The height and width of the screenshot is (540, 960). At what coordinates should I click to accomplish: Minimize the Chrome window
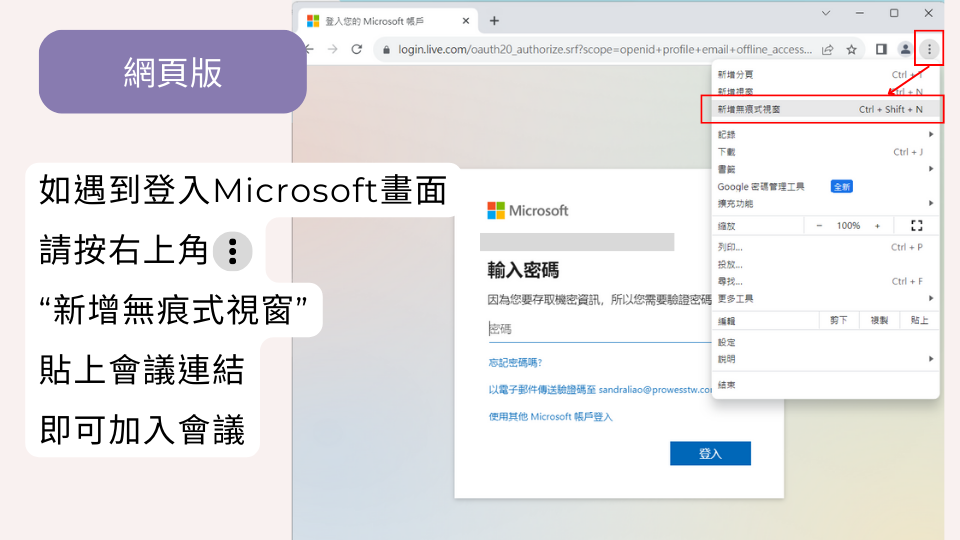[860, 13]
